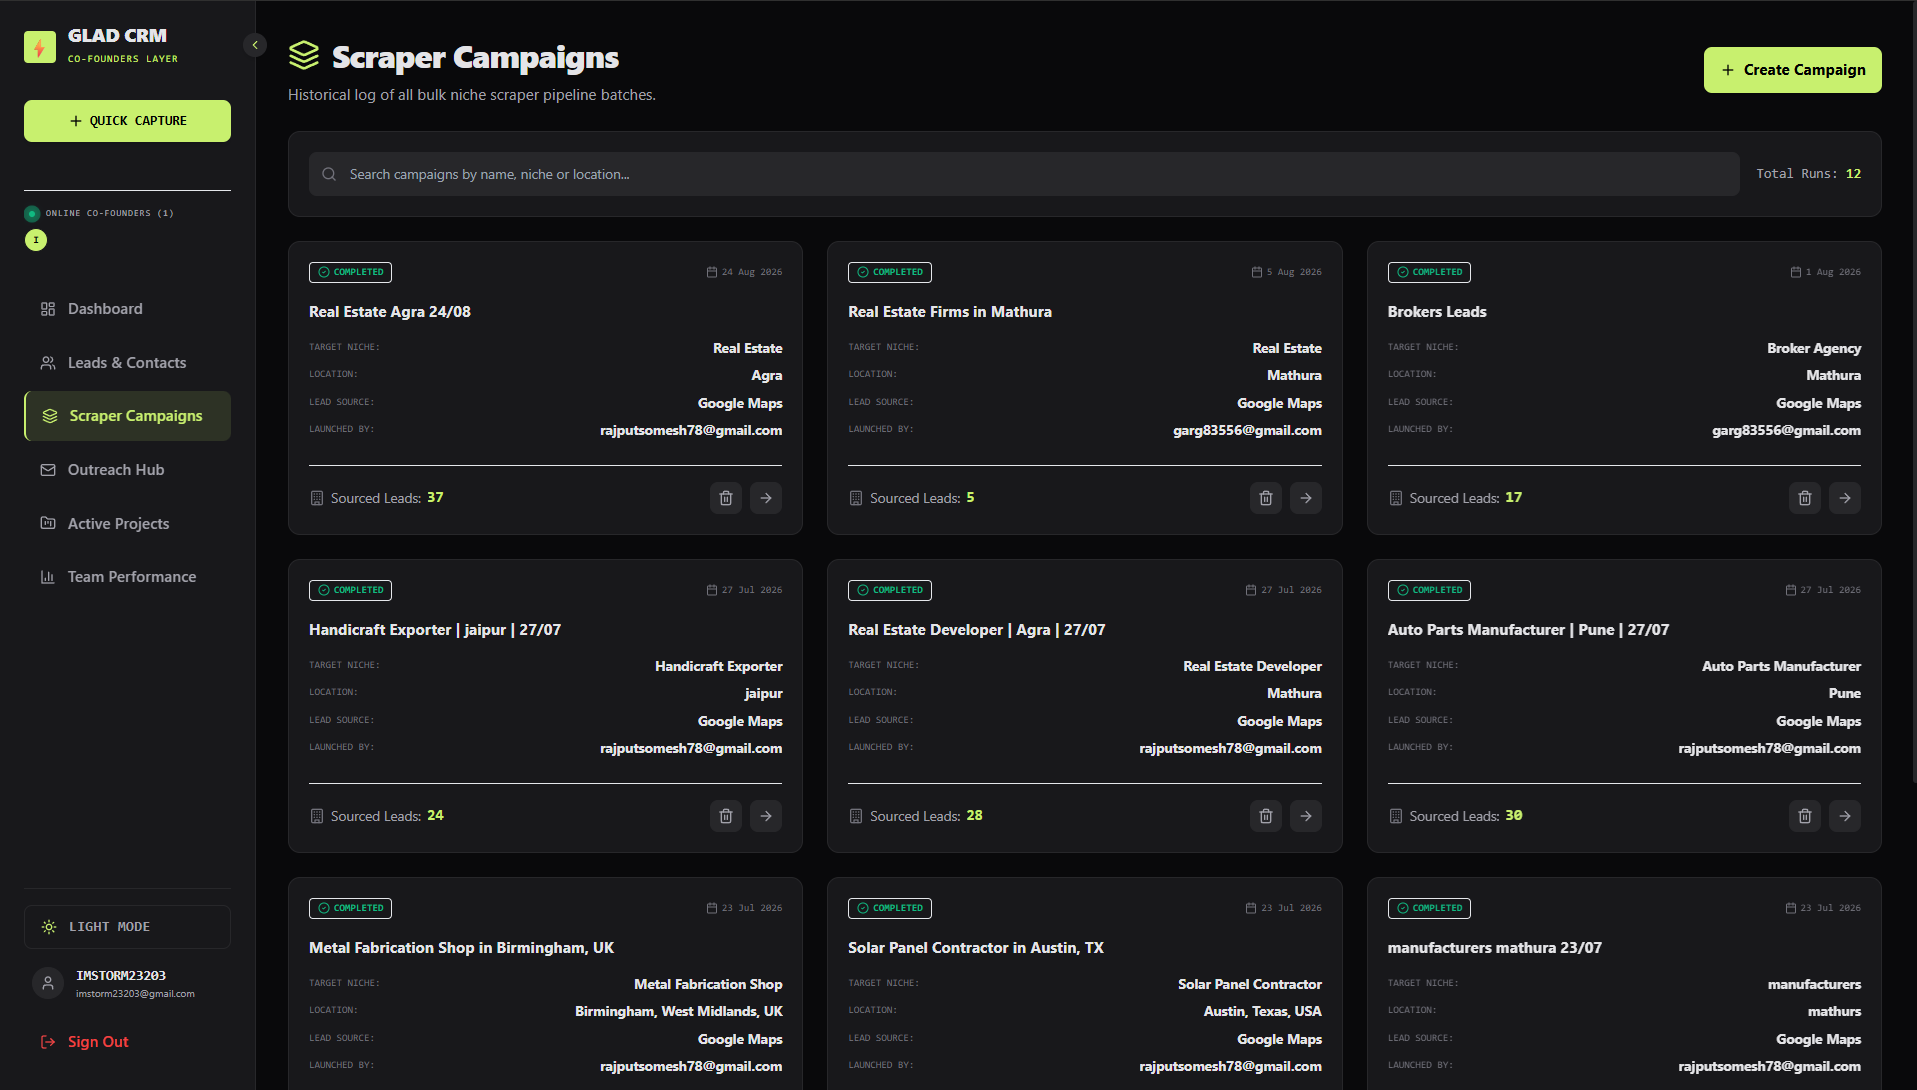Click Real Estate Agra 24/08 card title
The height and width of the screenshot is (1090, 1917).
pyautogui.click(x=390, y=312)
